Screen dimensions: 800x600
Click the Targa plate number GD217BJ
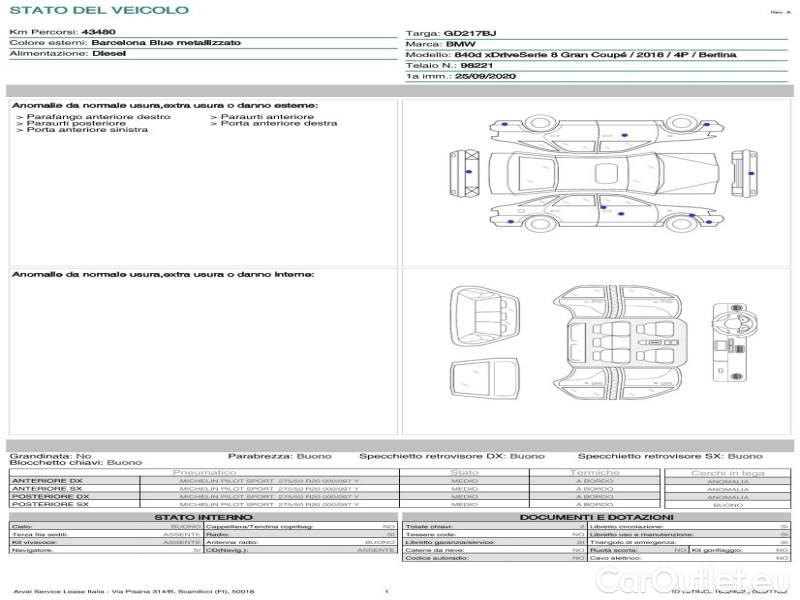pos(470,34)
